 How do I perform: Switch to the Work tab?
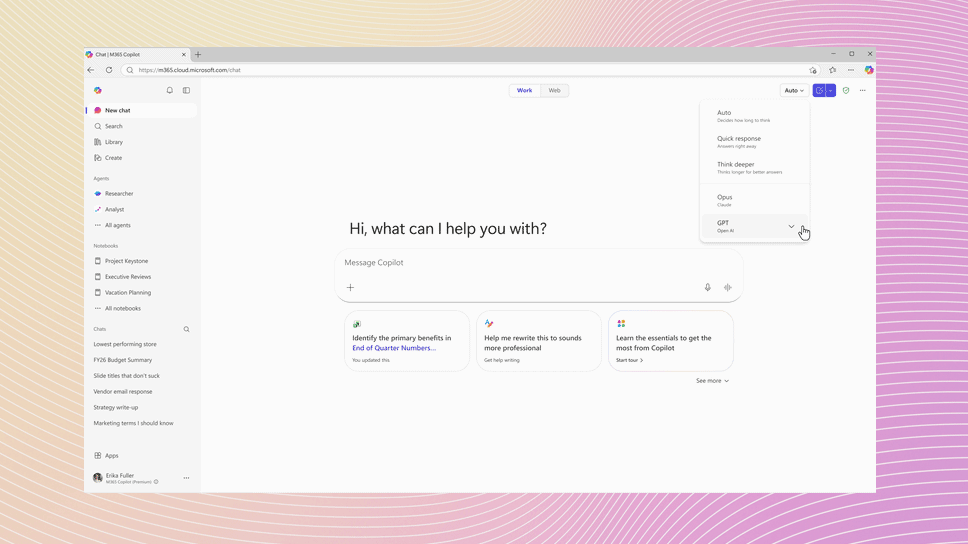pyautogui.click(x=524, y=90)
